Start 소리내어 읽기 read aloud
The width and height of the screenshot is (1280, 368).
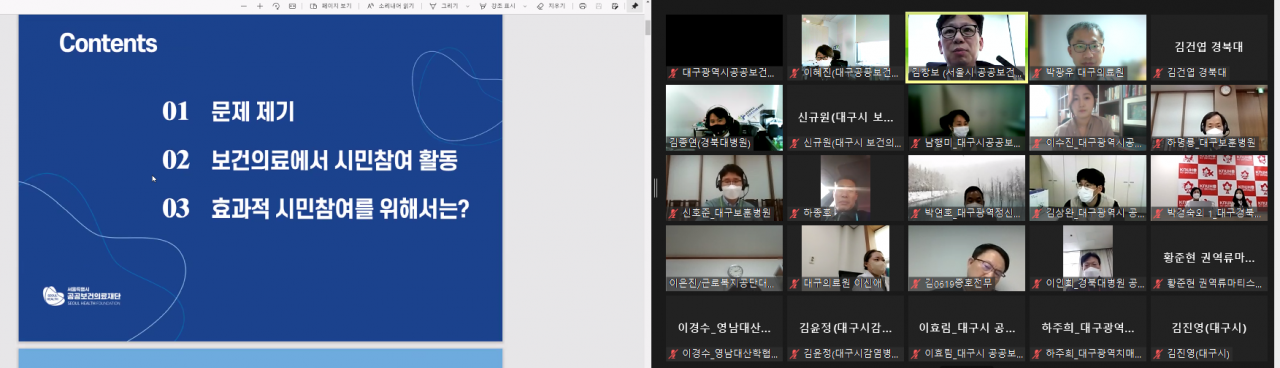coord(390,6)
